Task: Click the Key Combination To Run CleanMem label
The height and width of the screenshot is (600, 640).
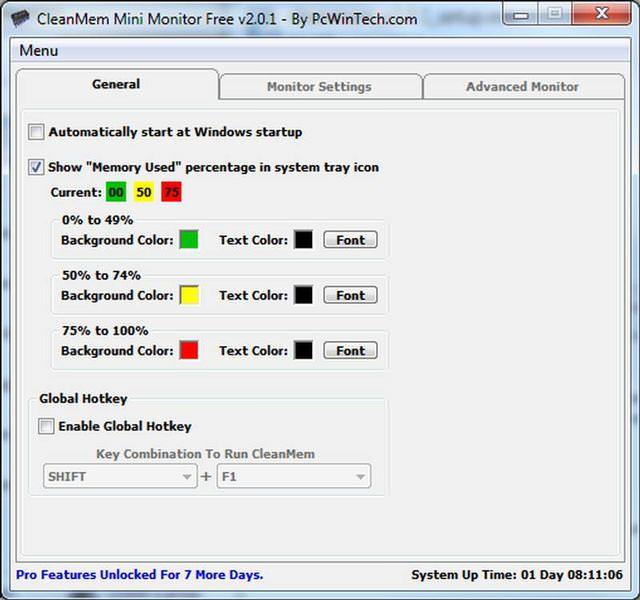Action: pos(205,454)
